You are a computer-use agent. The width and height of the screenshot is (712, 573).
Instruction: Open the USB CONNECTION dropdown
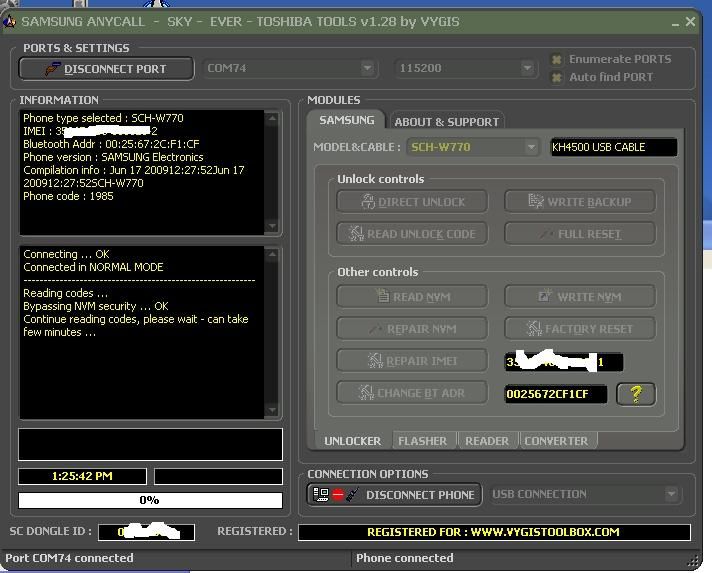(x=585, y=494)
